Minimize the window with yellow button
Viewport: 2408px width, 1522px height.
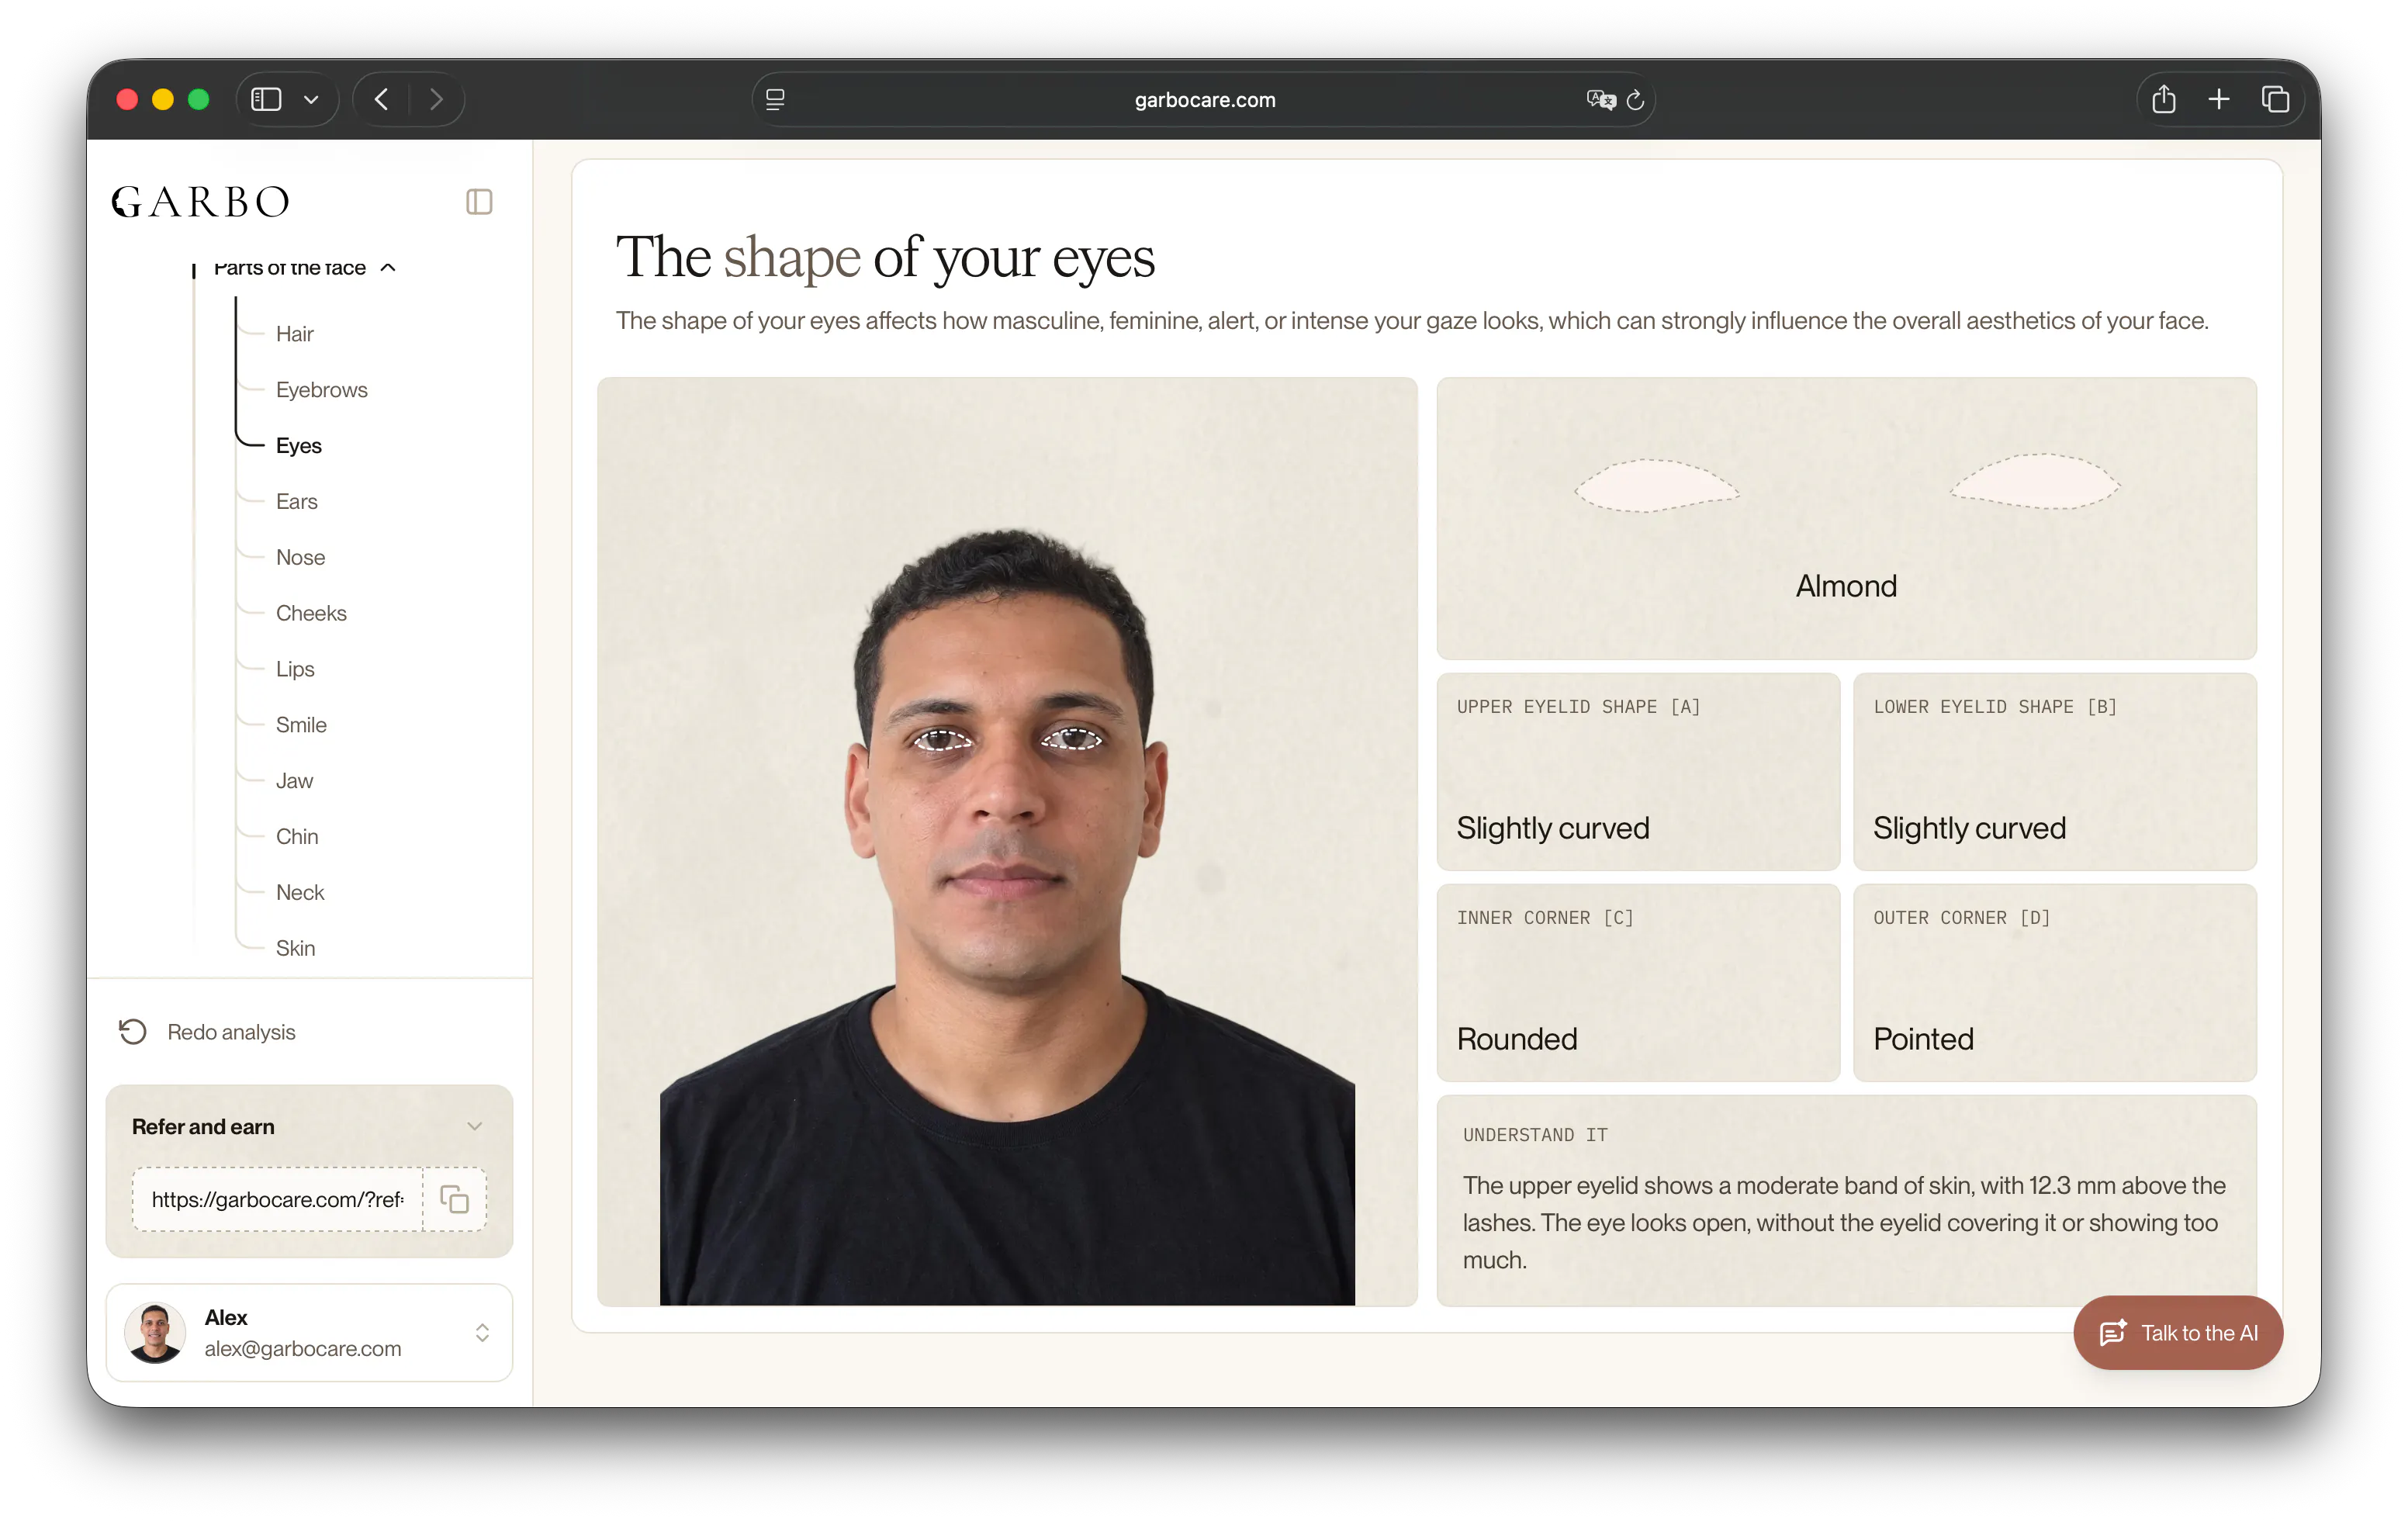click(x=163, y=99)
